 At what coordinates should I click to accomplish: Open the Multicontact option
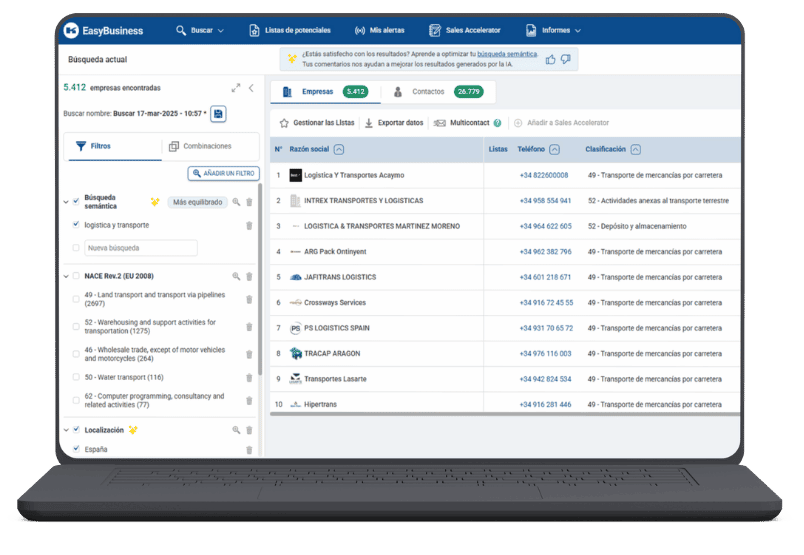(462, 123)
